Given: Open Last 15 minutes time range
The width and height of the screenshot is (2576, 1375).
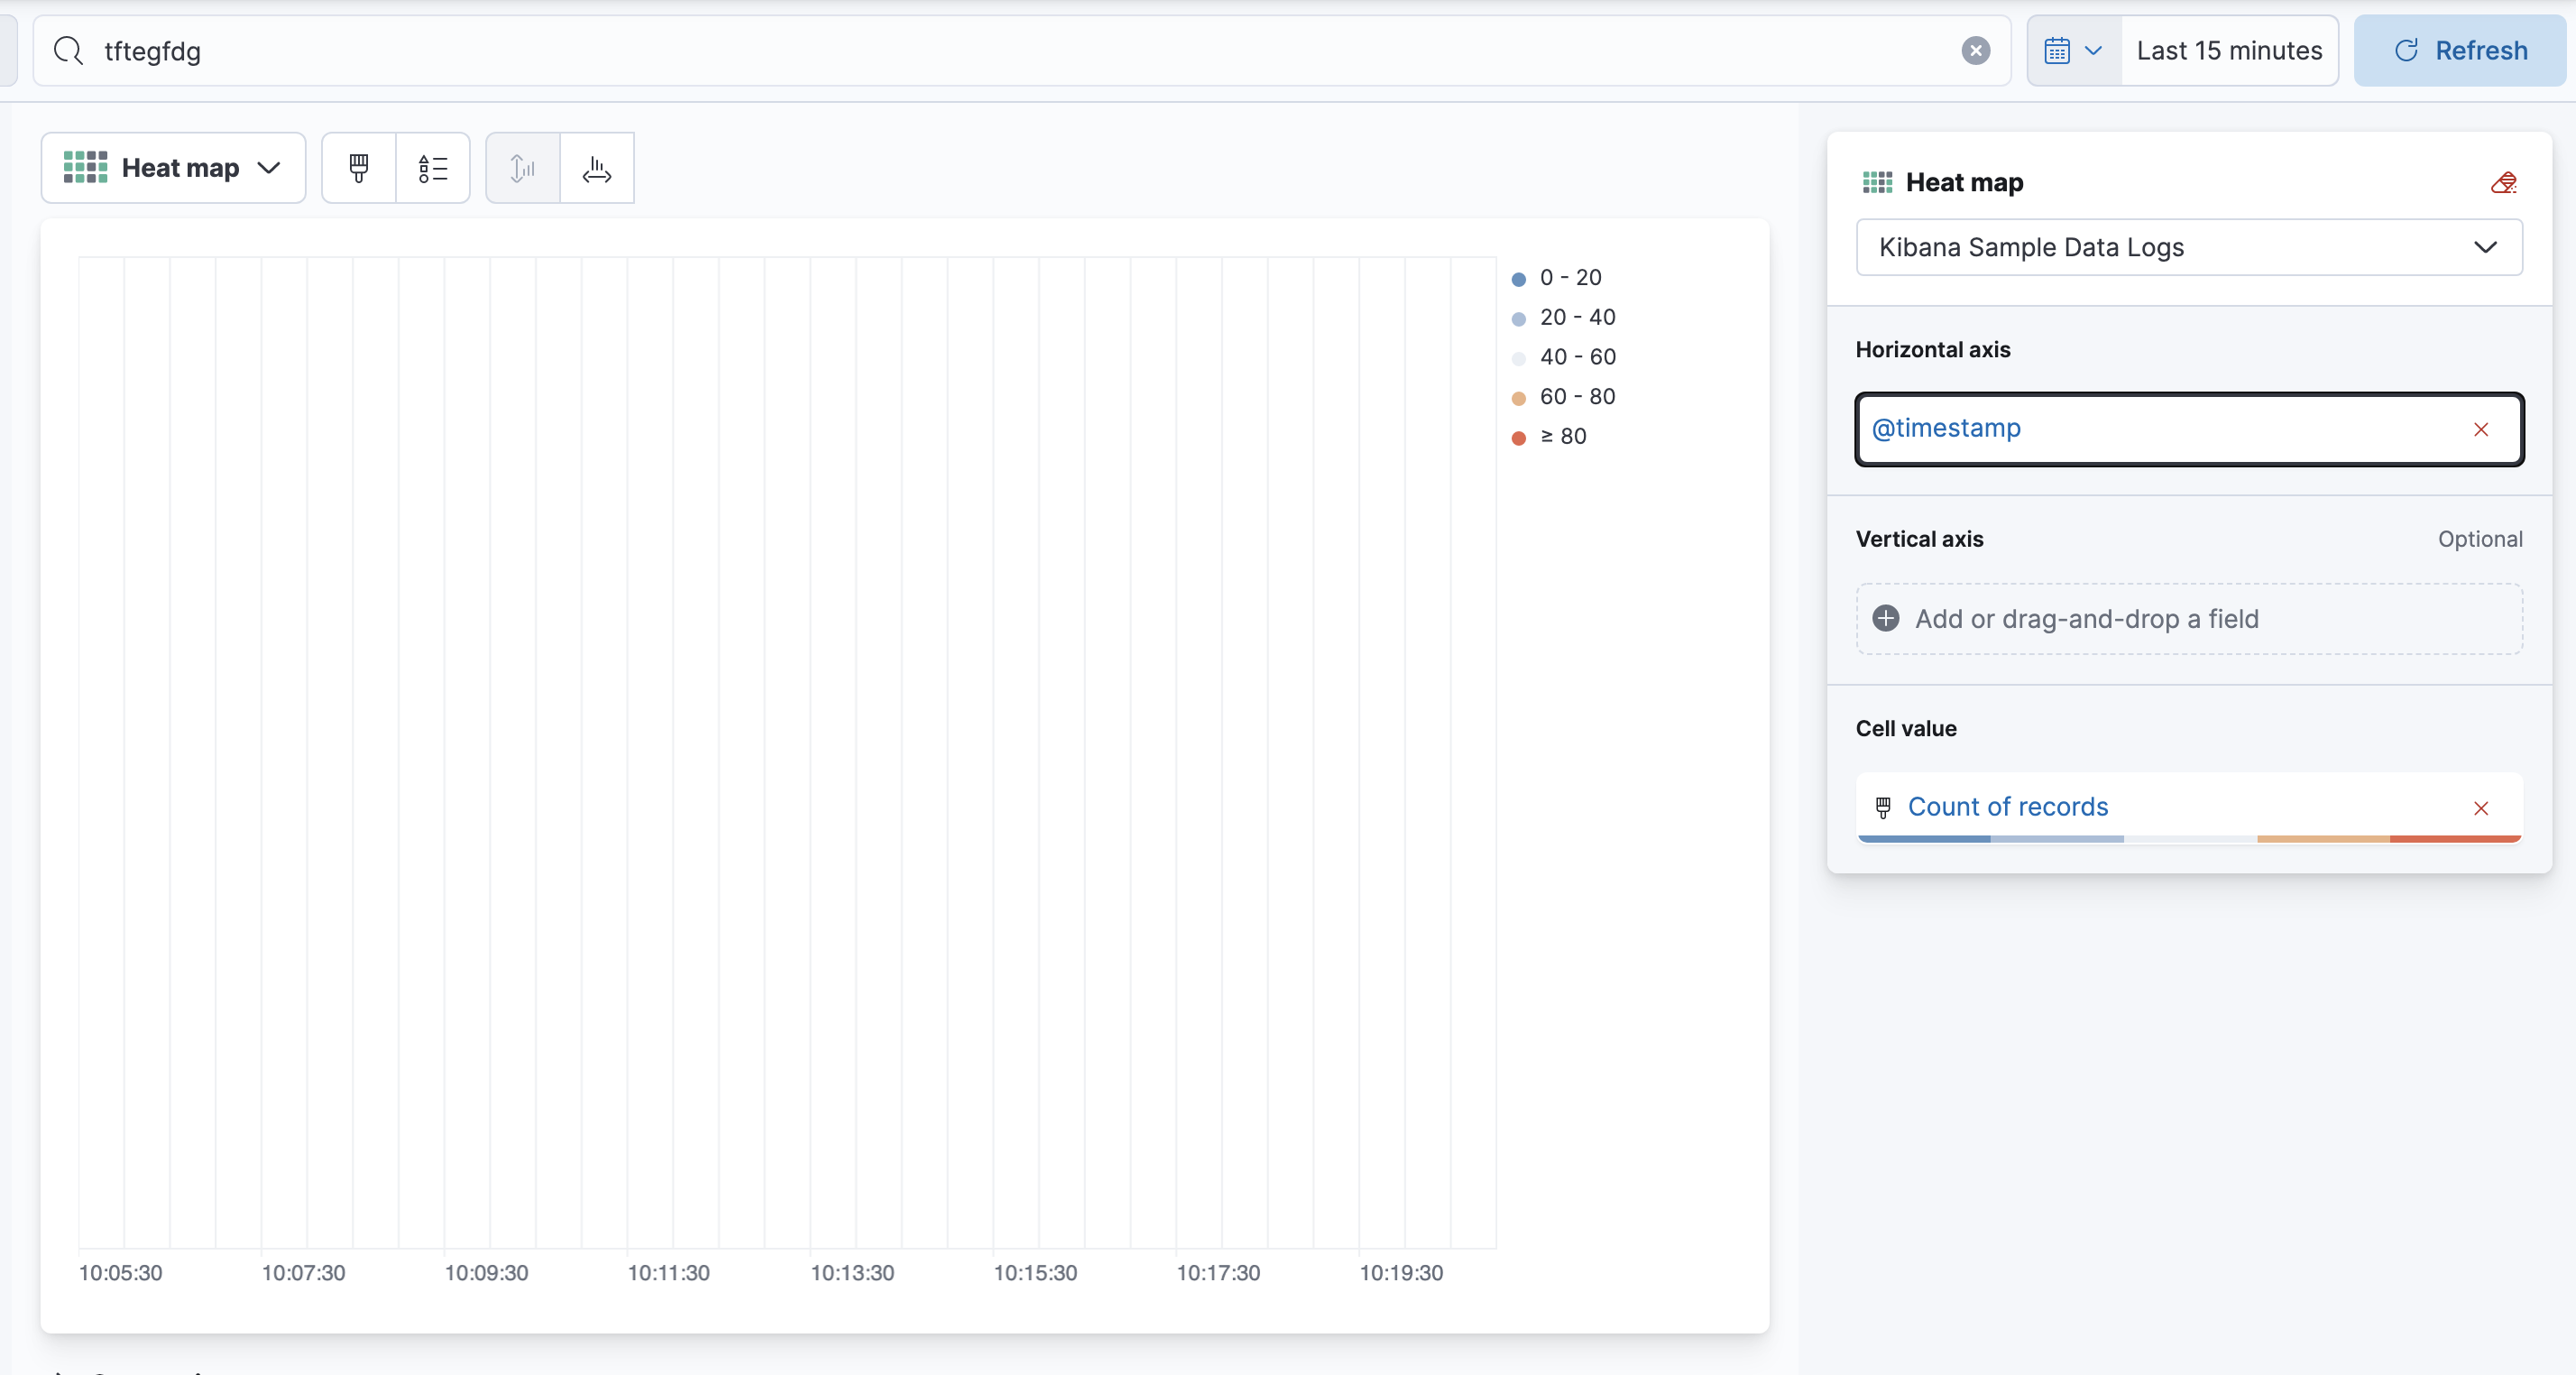Looking at the screenshot, I should coord(2229,51).
